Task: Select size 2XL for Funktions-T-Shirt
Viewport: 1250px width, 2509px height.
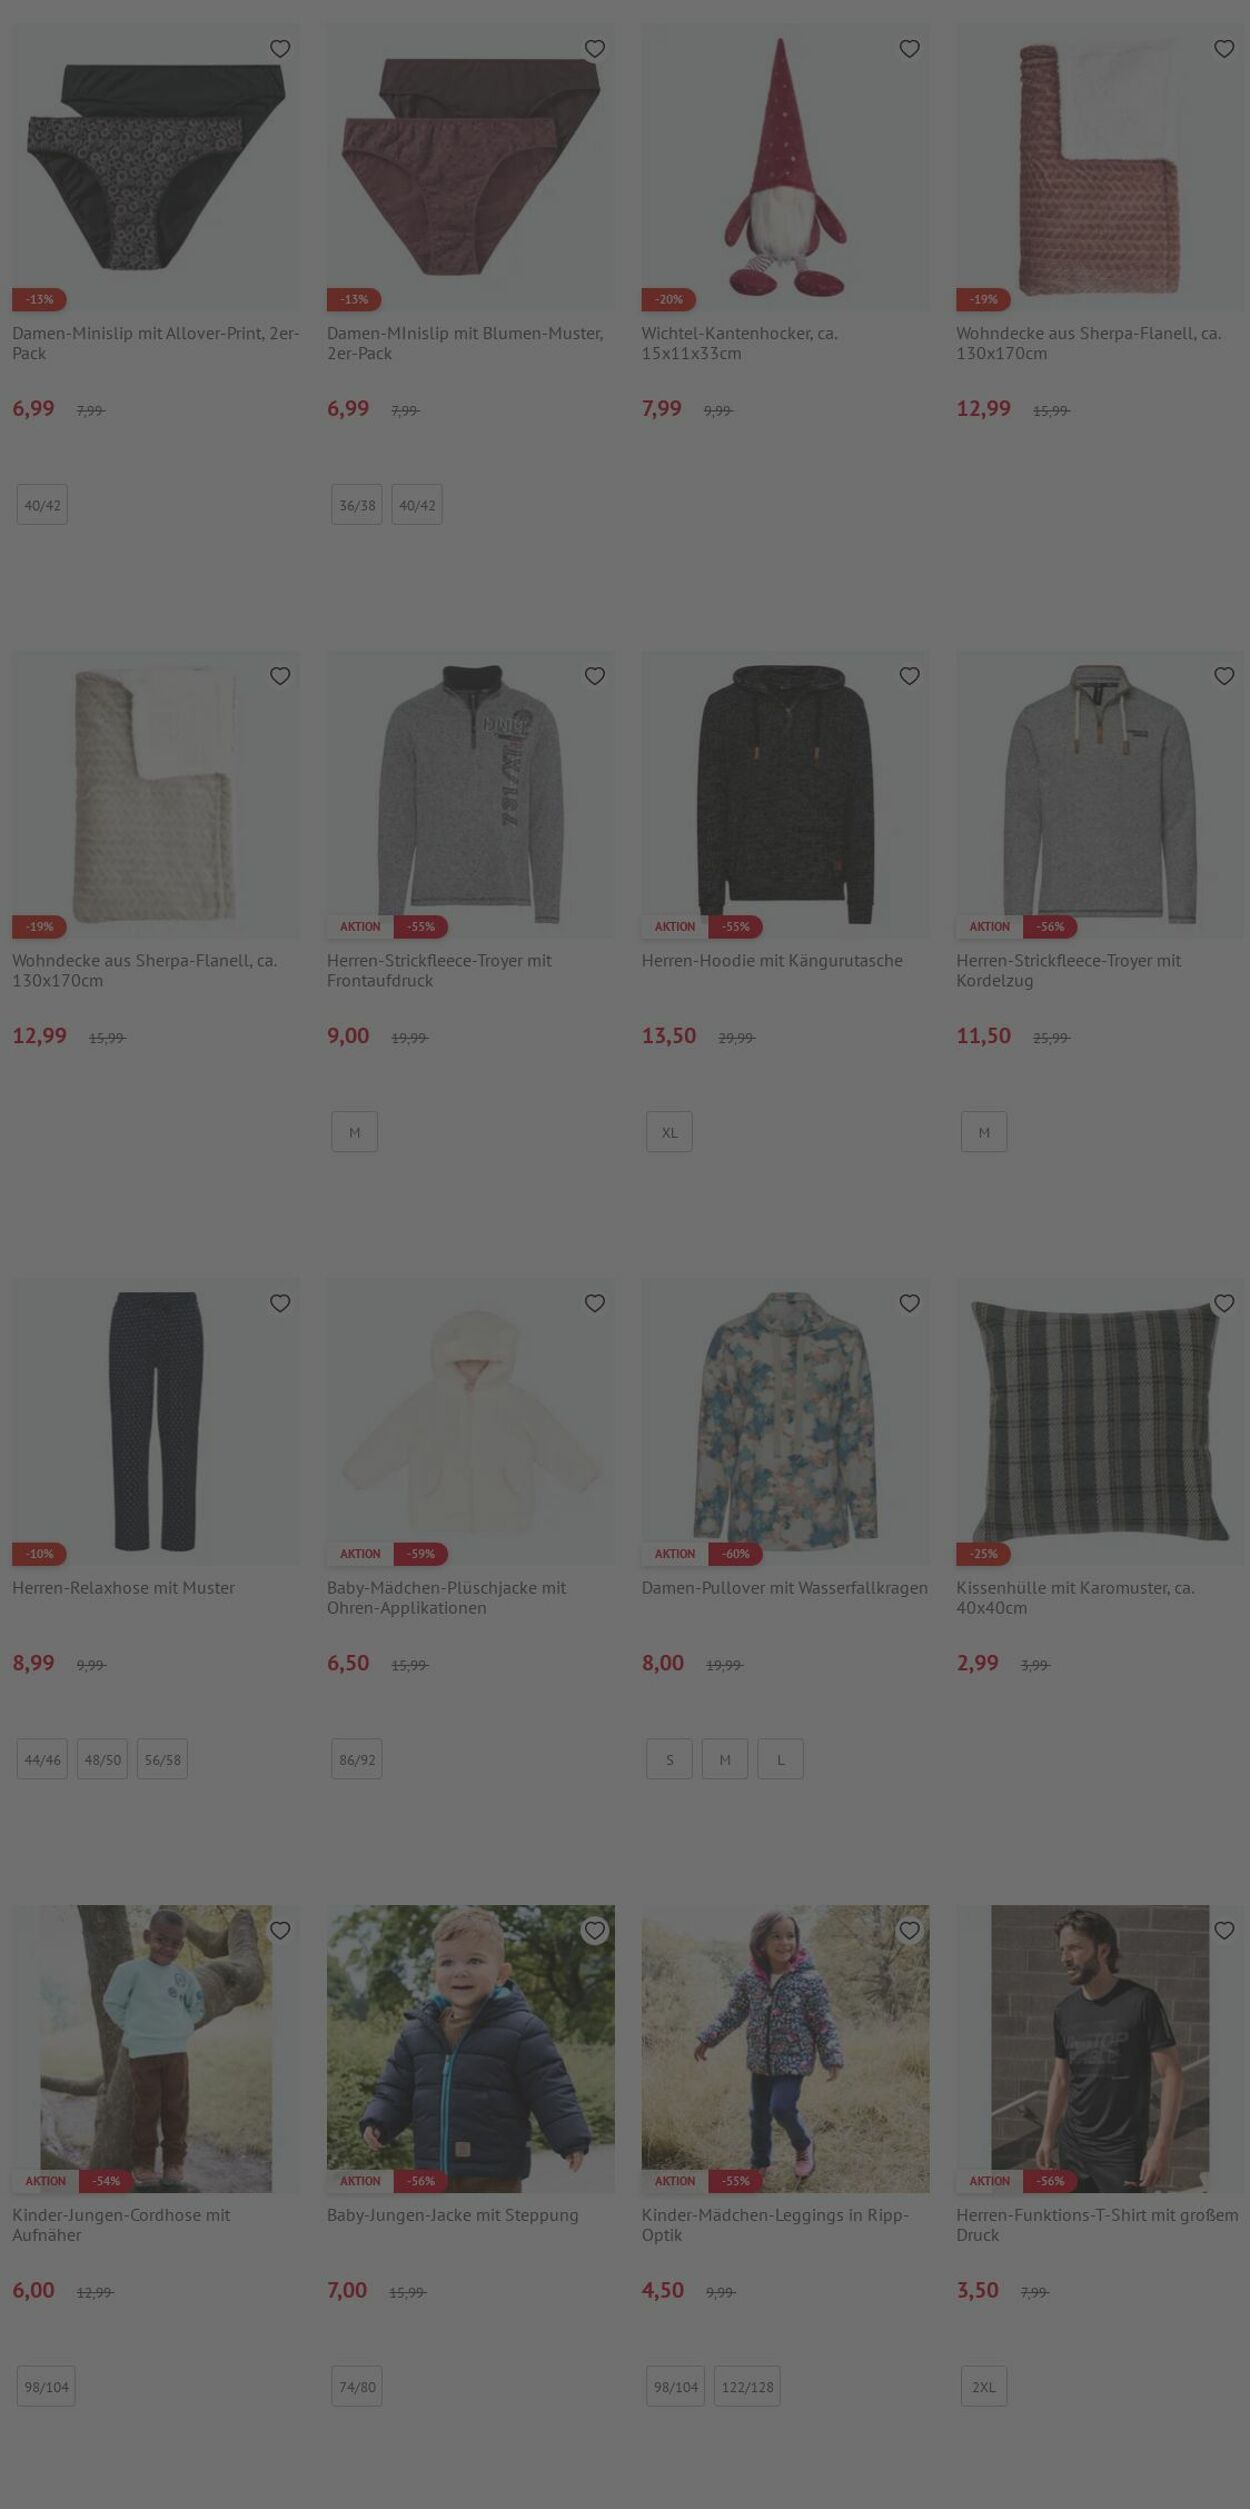Action: 984,2386
